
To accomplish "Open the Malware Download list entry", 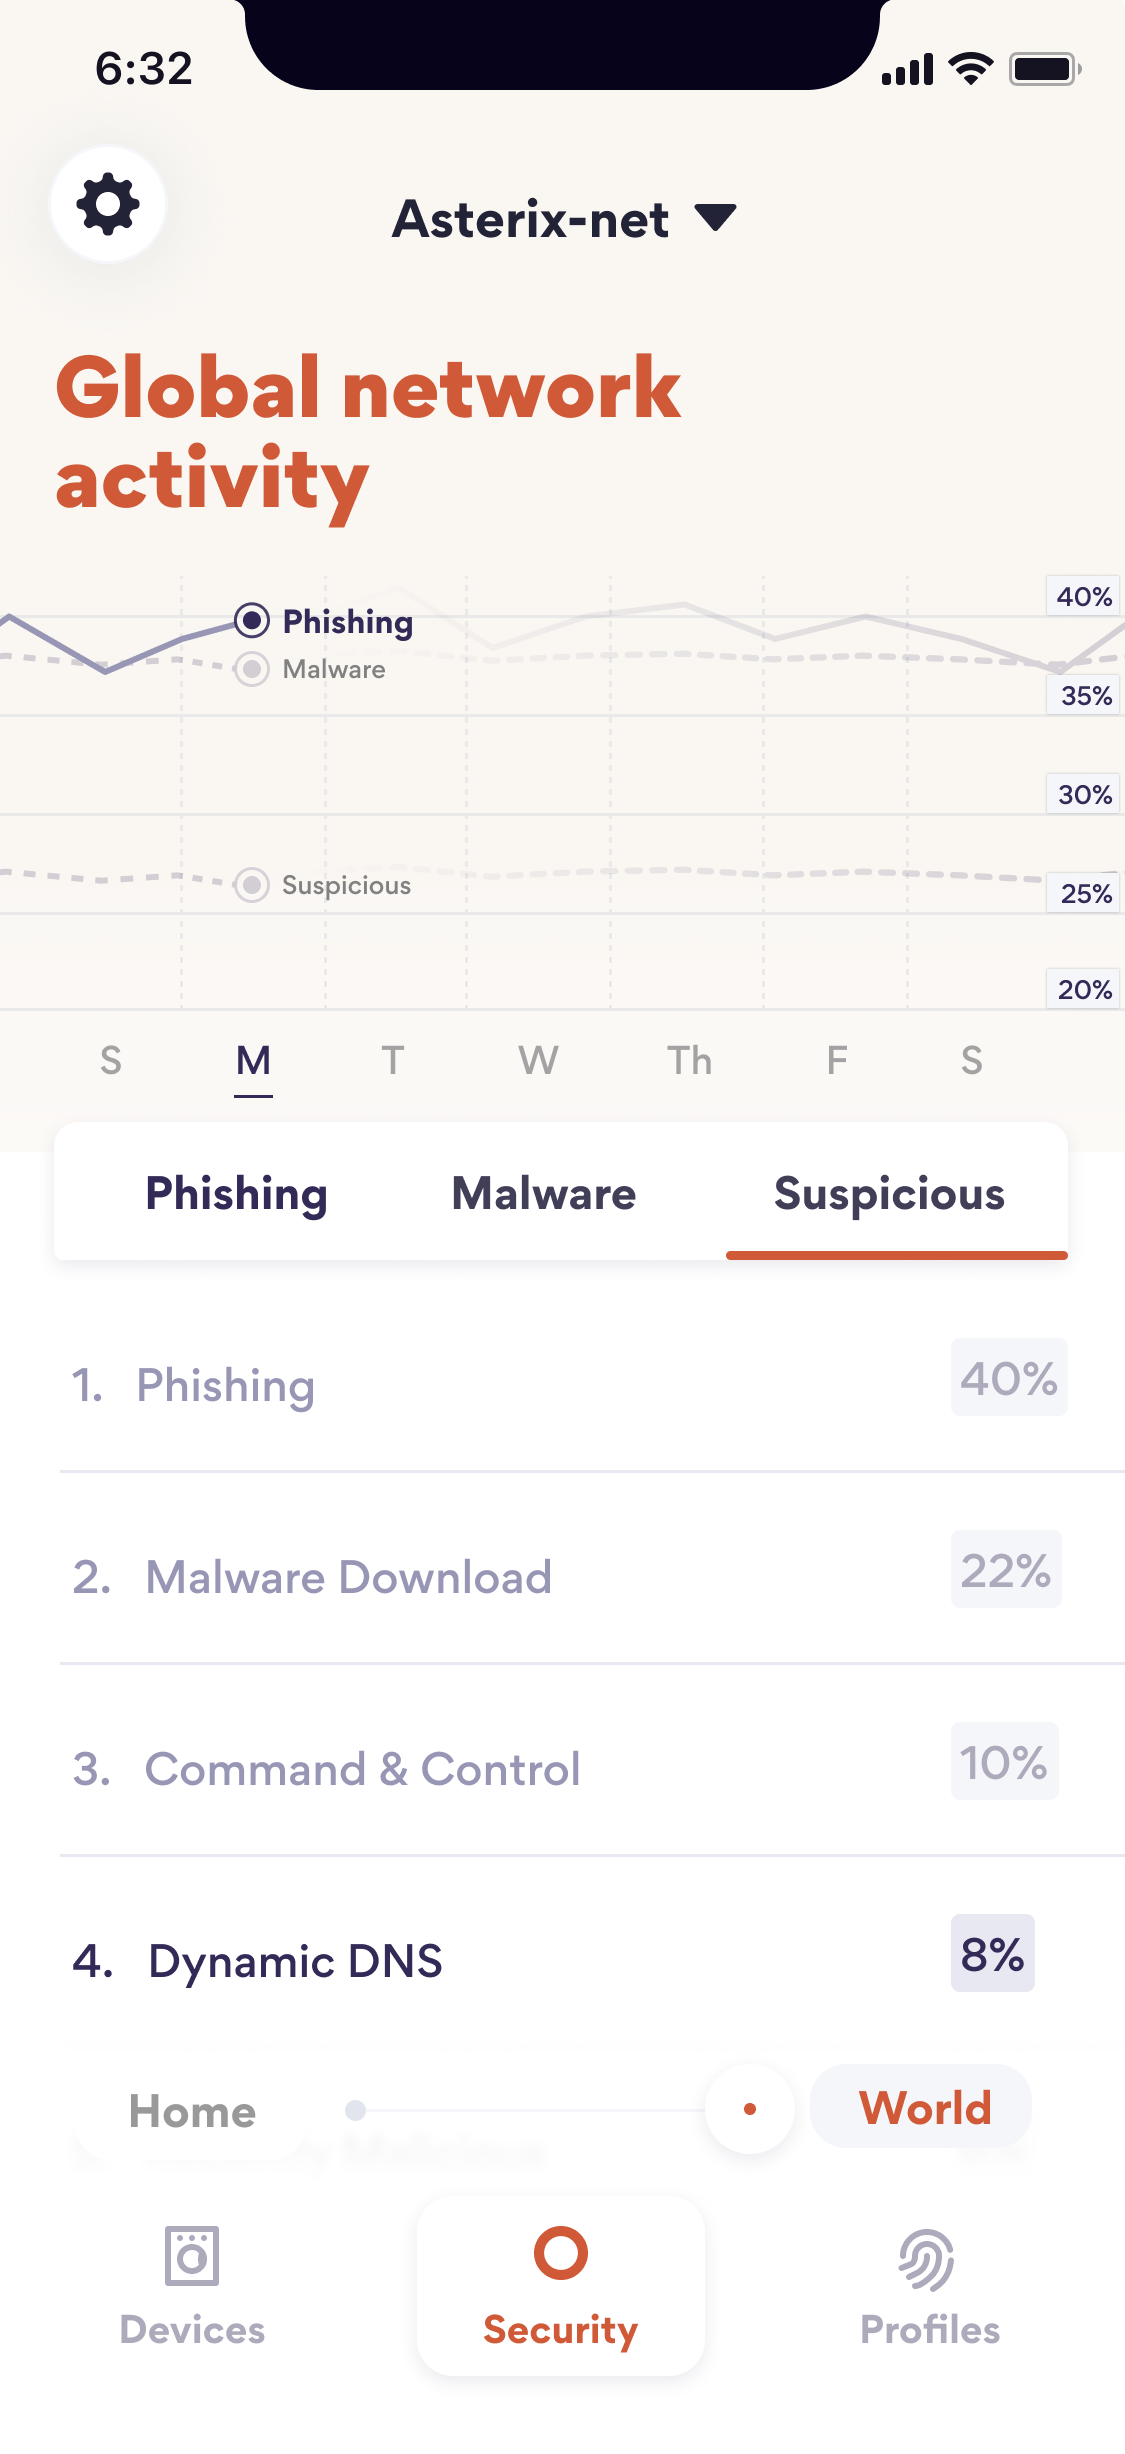I will point(348,1577).
